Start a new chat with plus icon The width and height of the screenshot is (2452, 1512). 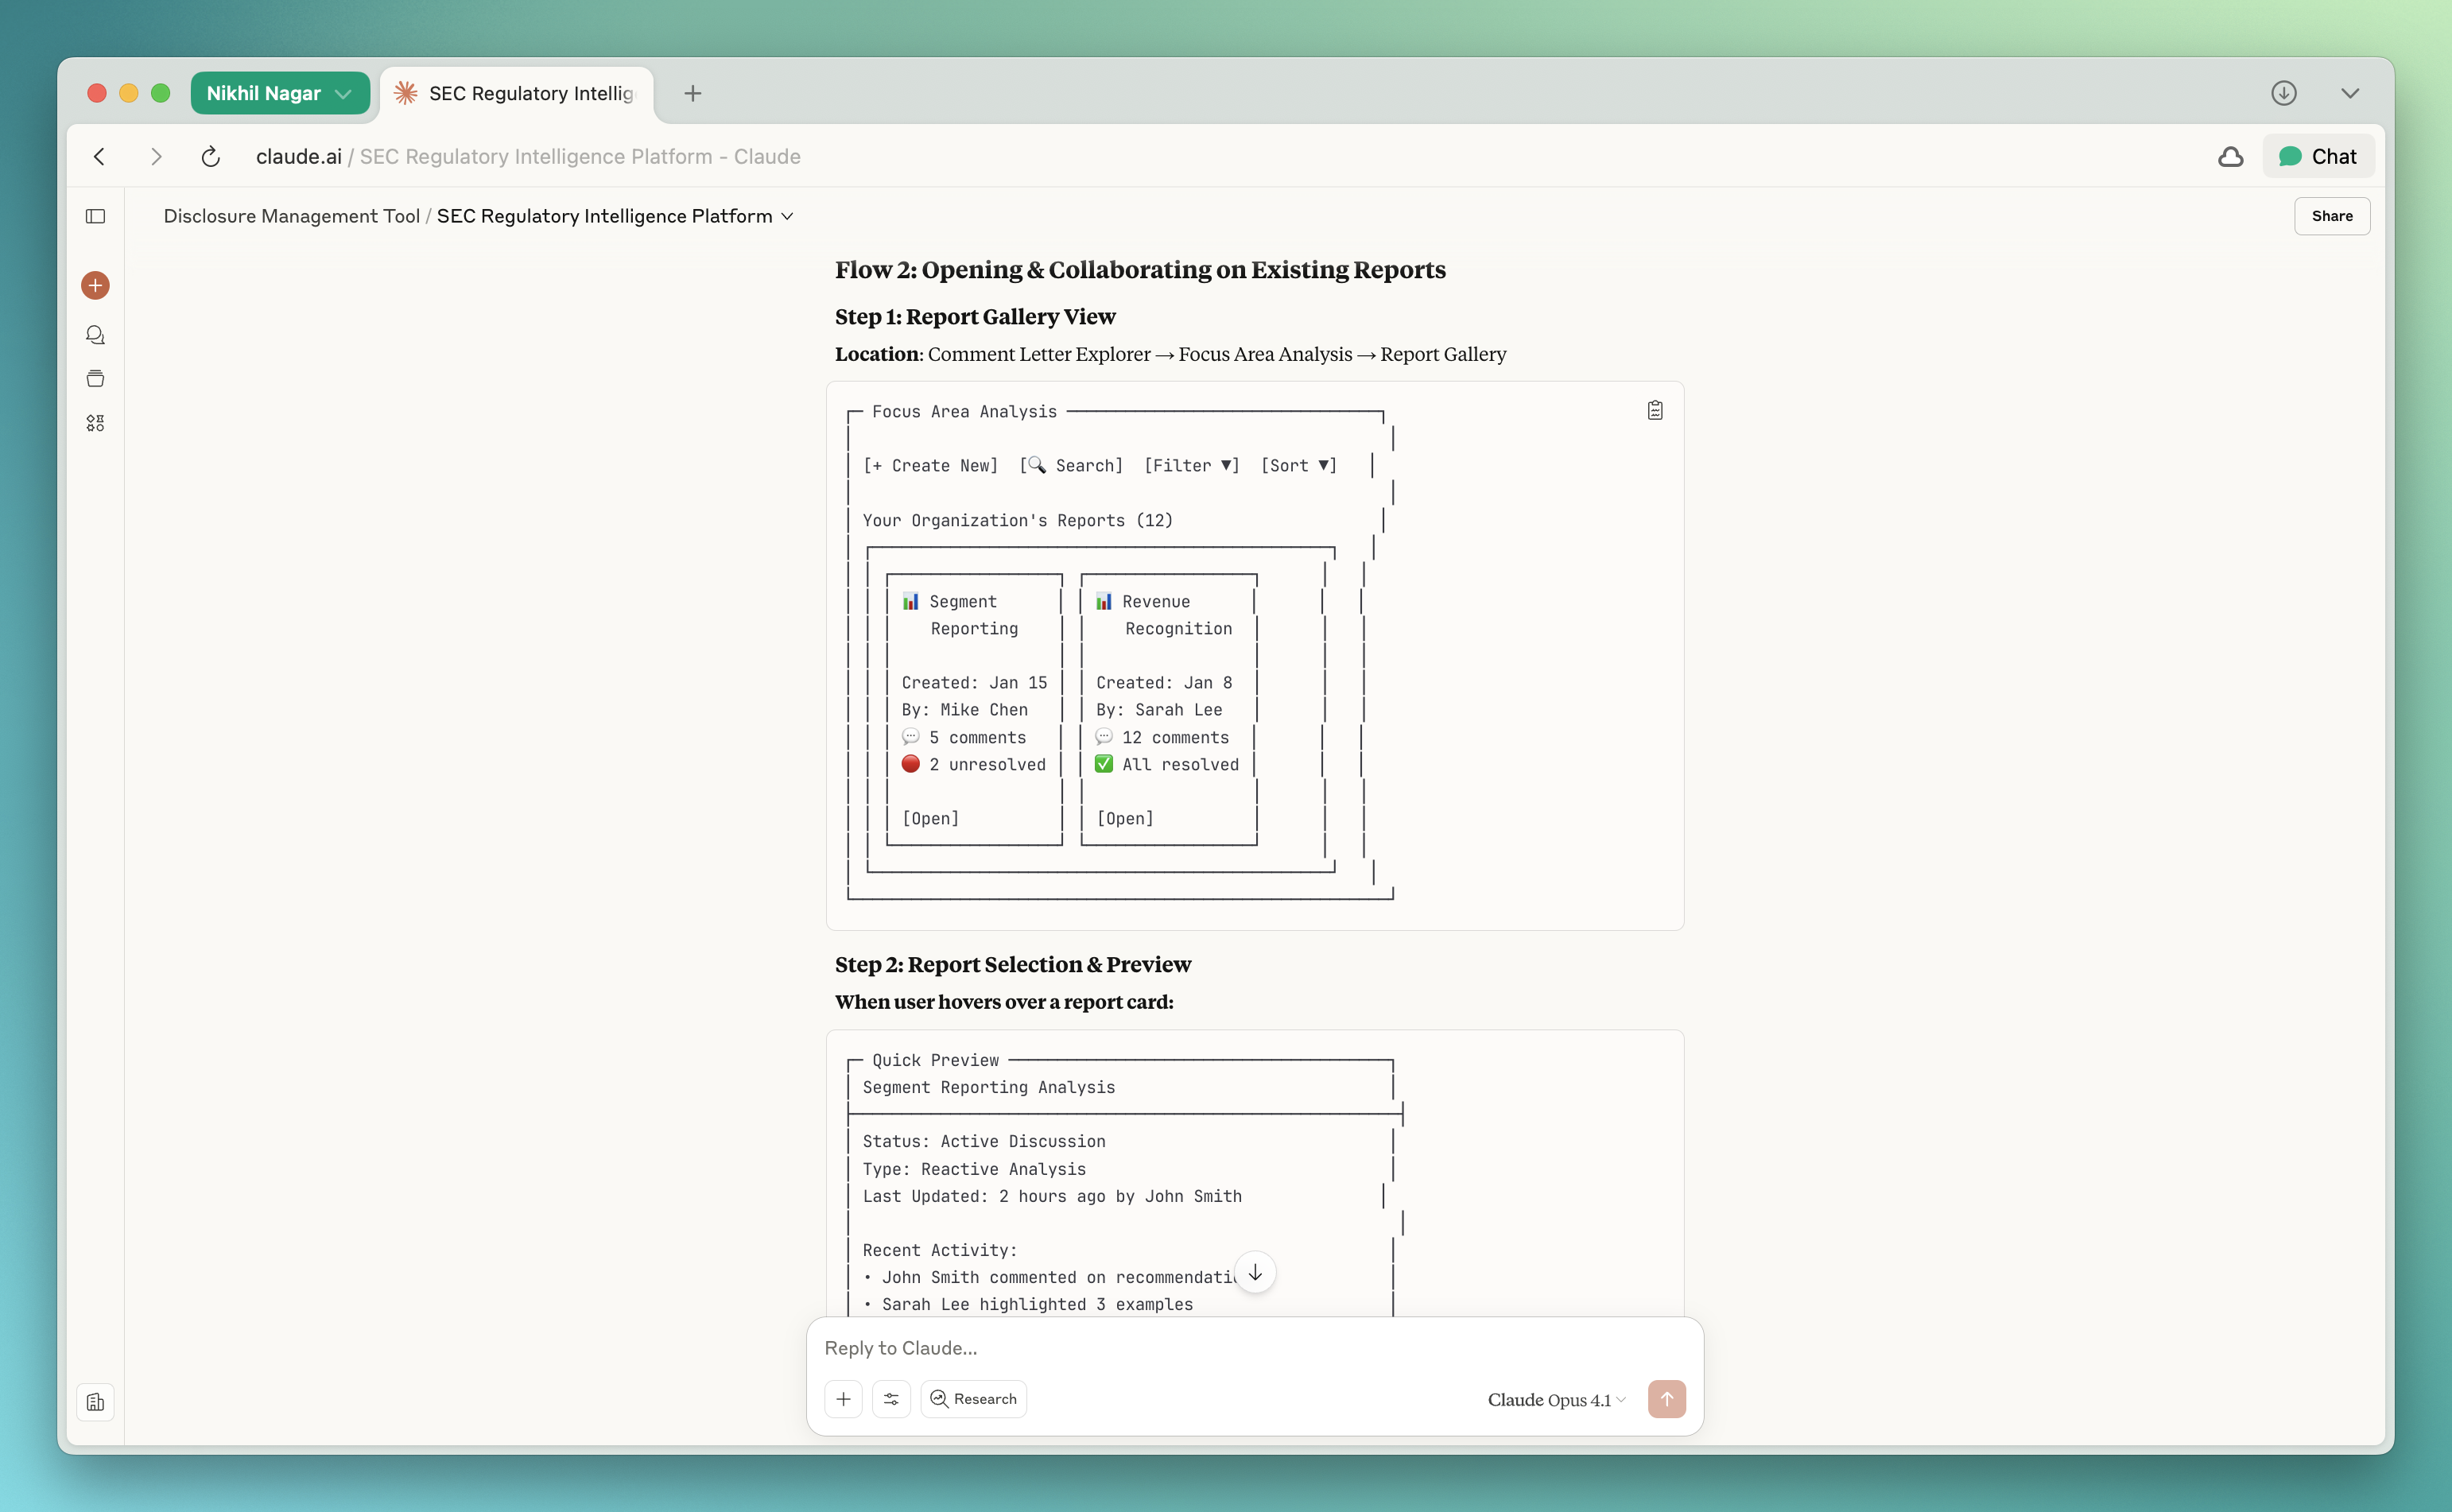(95, 286)
